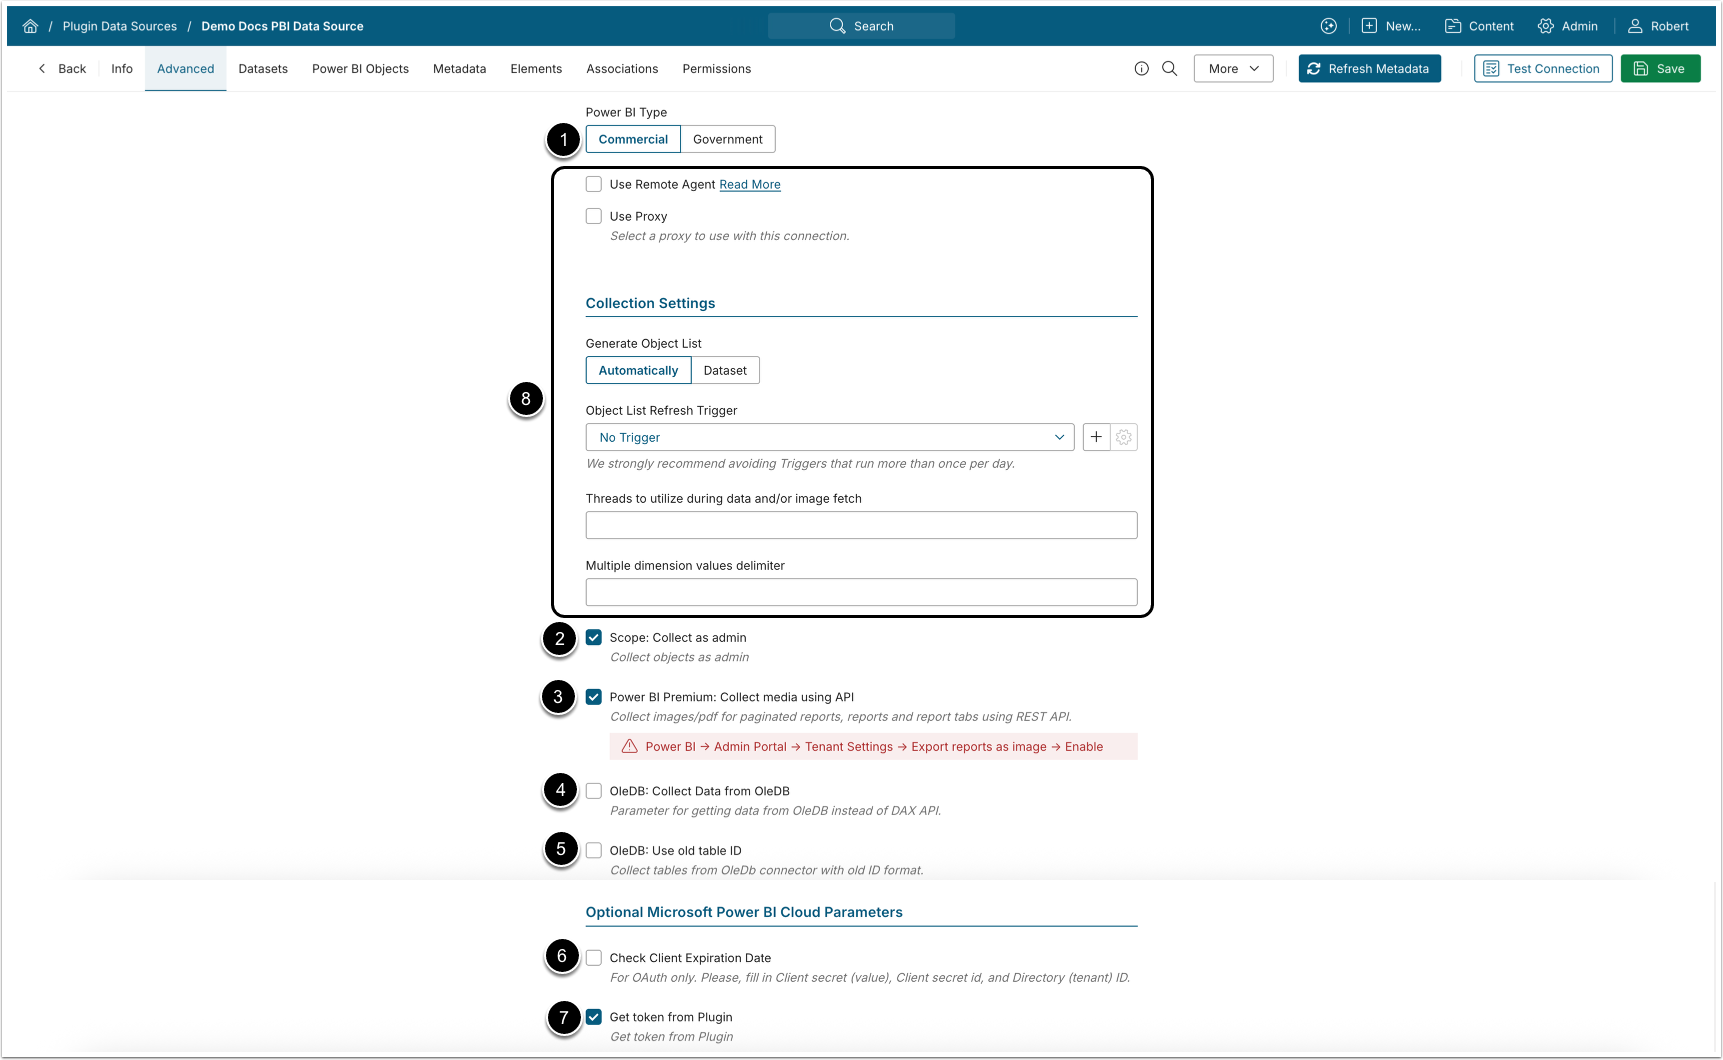Follow the Read More link
Screen dimensions: 1723x1060
tap(749, 184)
